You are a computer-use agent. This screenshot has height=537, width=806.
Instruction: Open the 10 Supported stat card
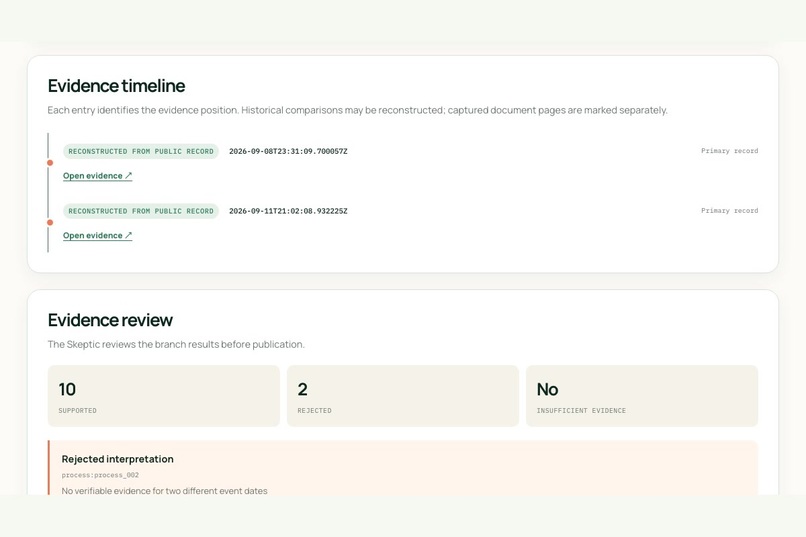[164, 396]
